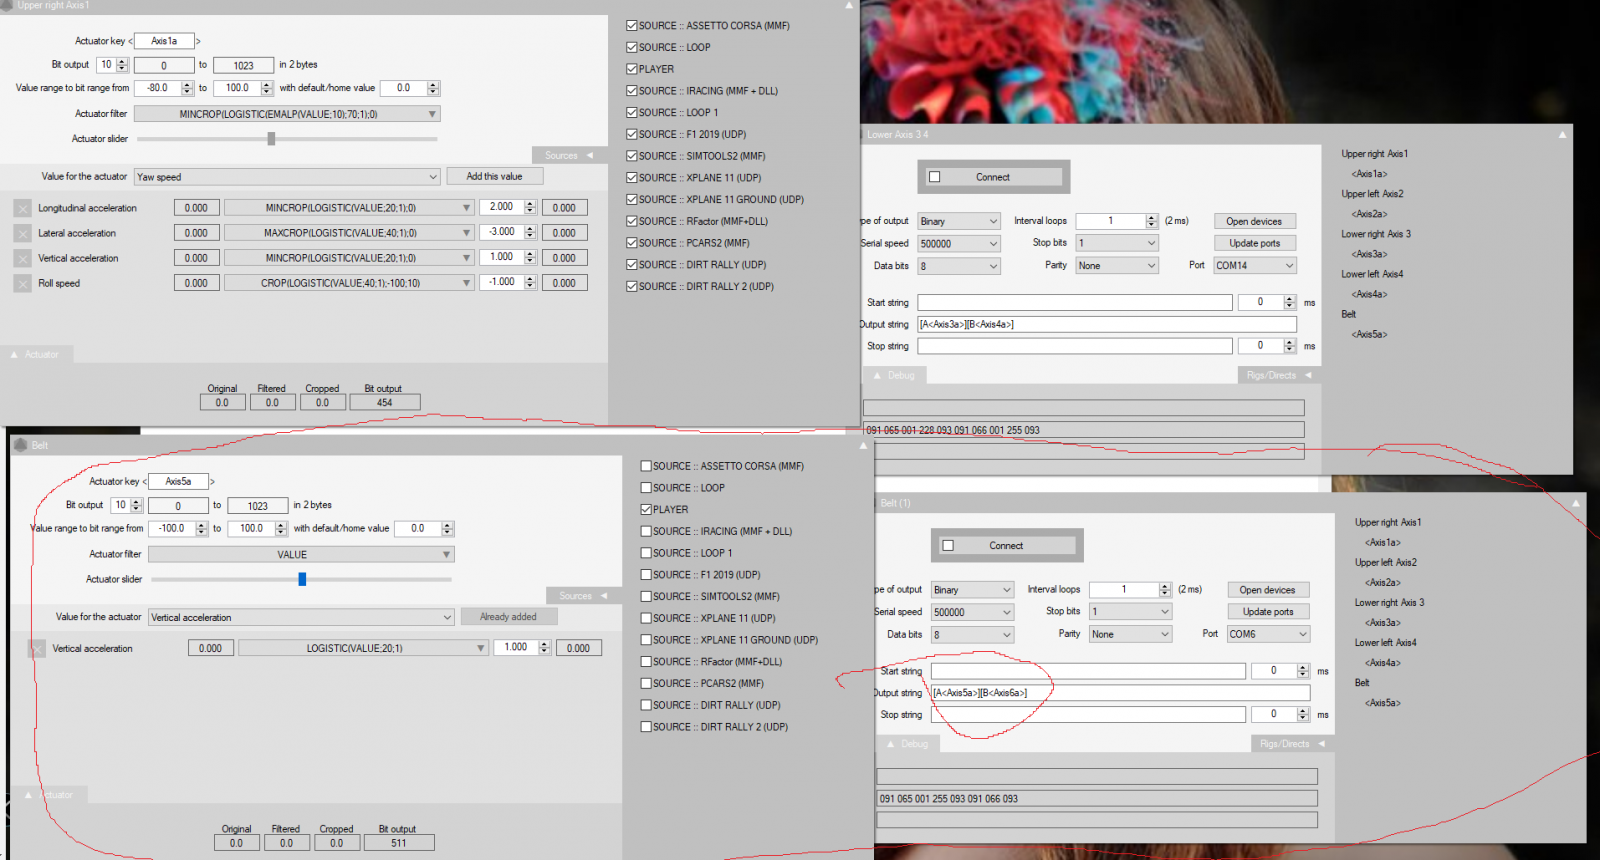Enable SOURCE :: ASSETTO CORSA in Belt window
1600x860 pixels.
click(x=646, y=466)
